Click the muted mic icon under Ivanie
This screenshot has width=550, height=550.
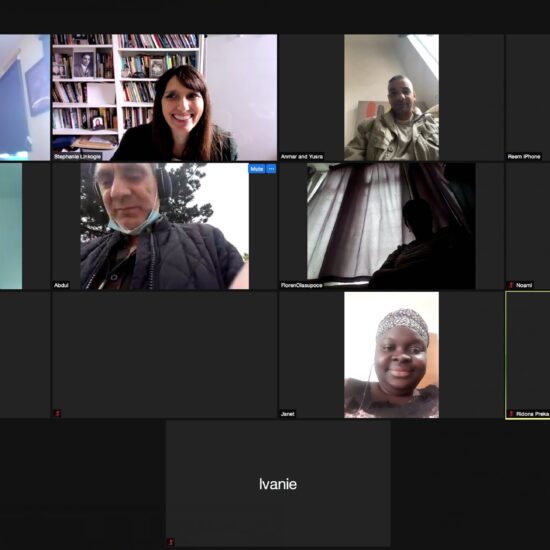coord(170,542)
